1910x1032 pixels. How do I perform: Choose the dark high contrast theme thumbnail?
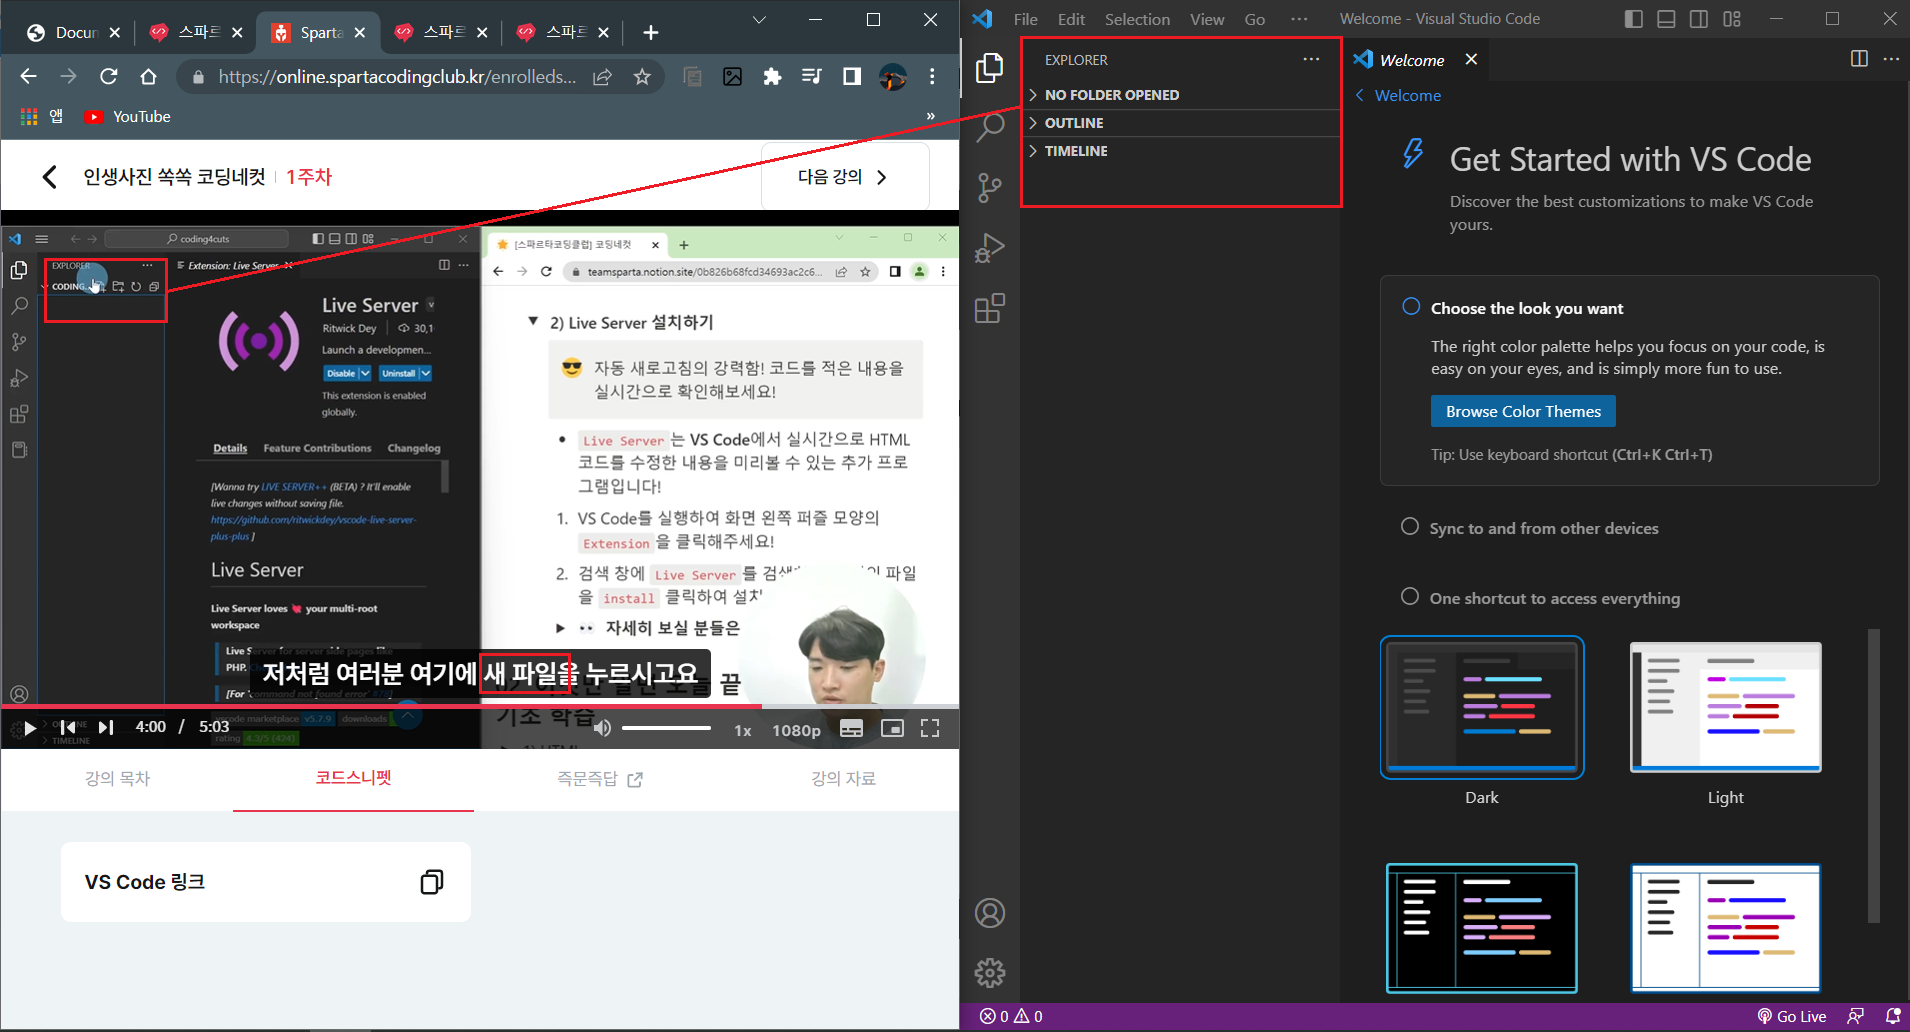pos(1482,928)
